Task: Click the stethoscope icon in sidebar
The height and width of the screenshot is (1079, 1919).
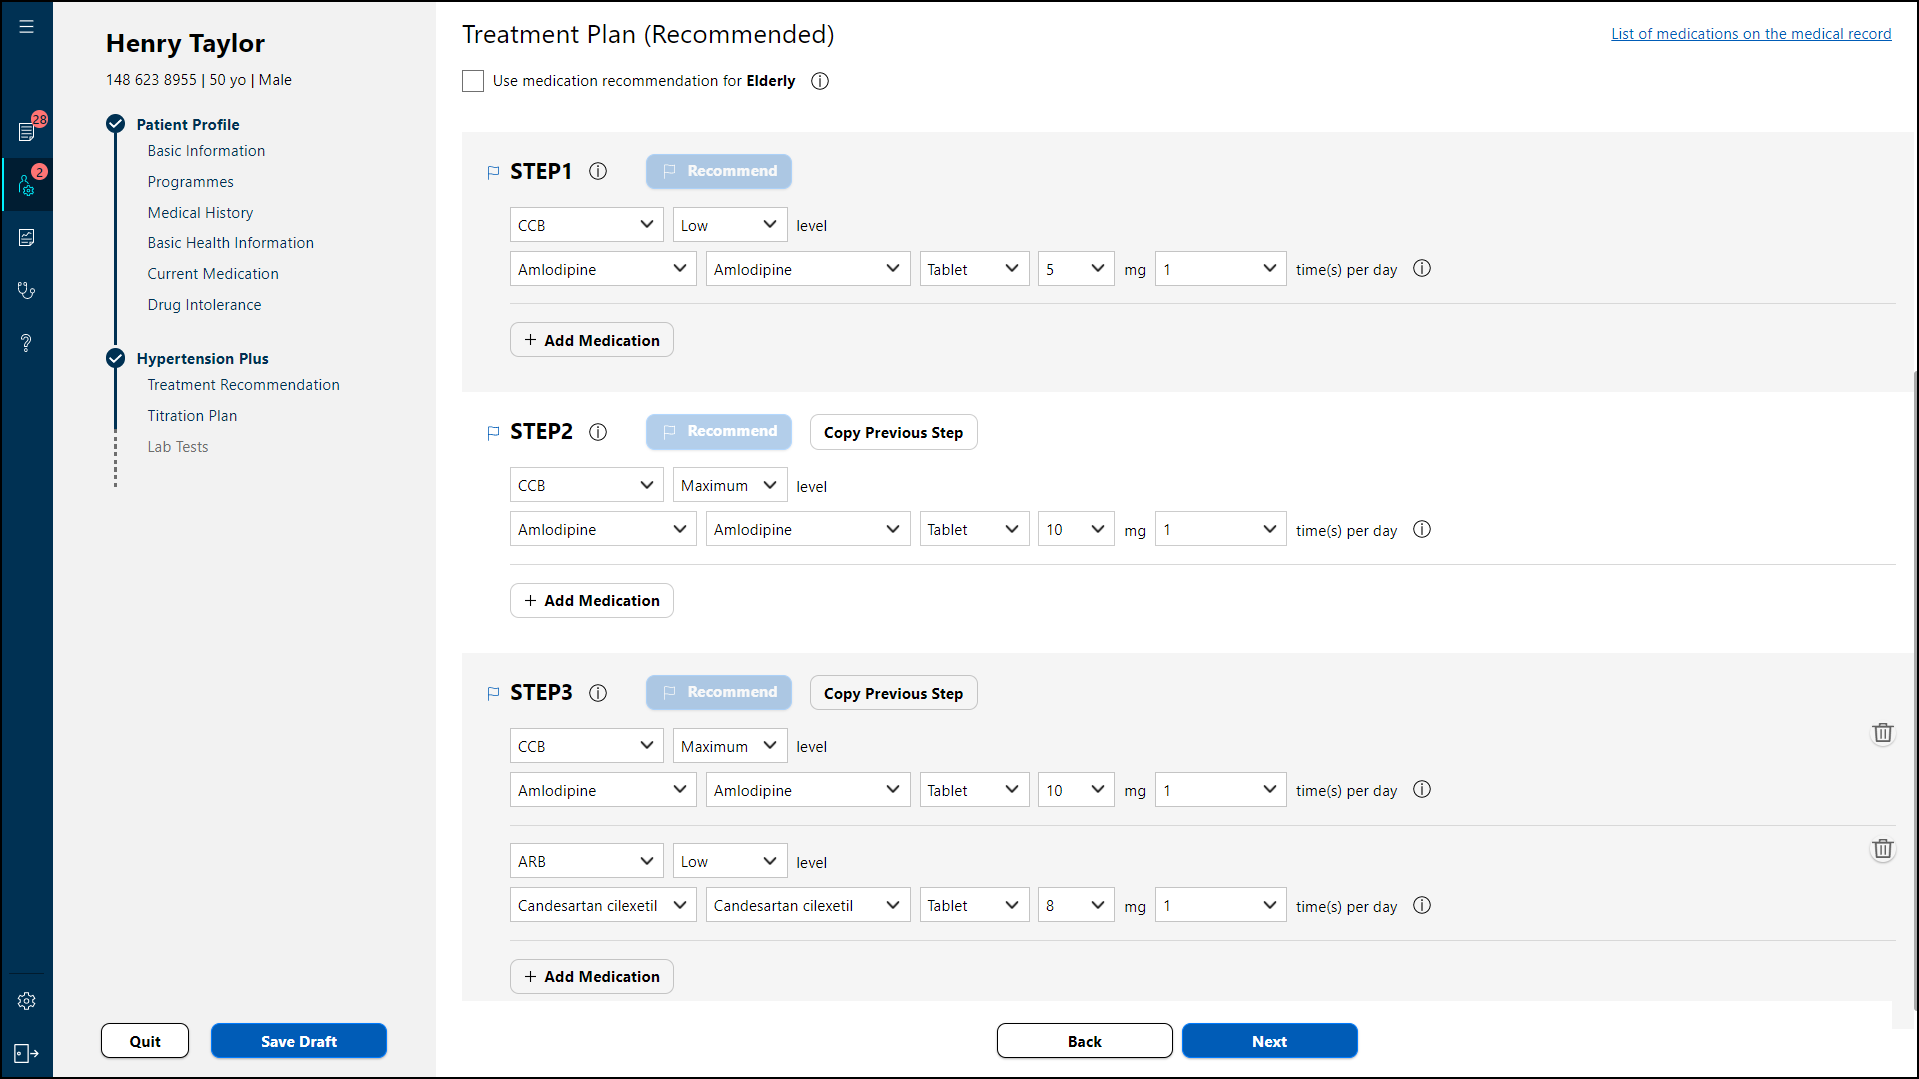Action: pos(27,290)
